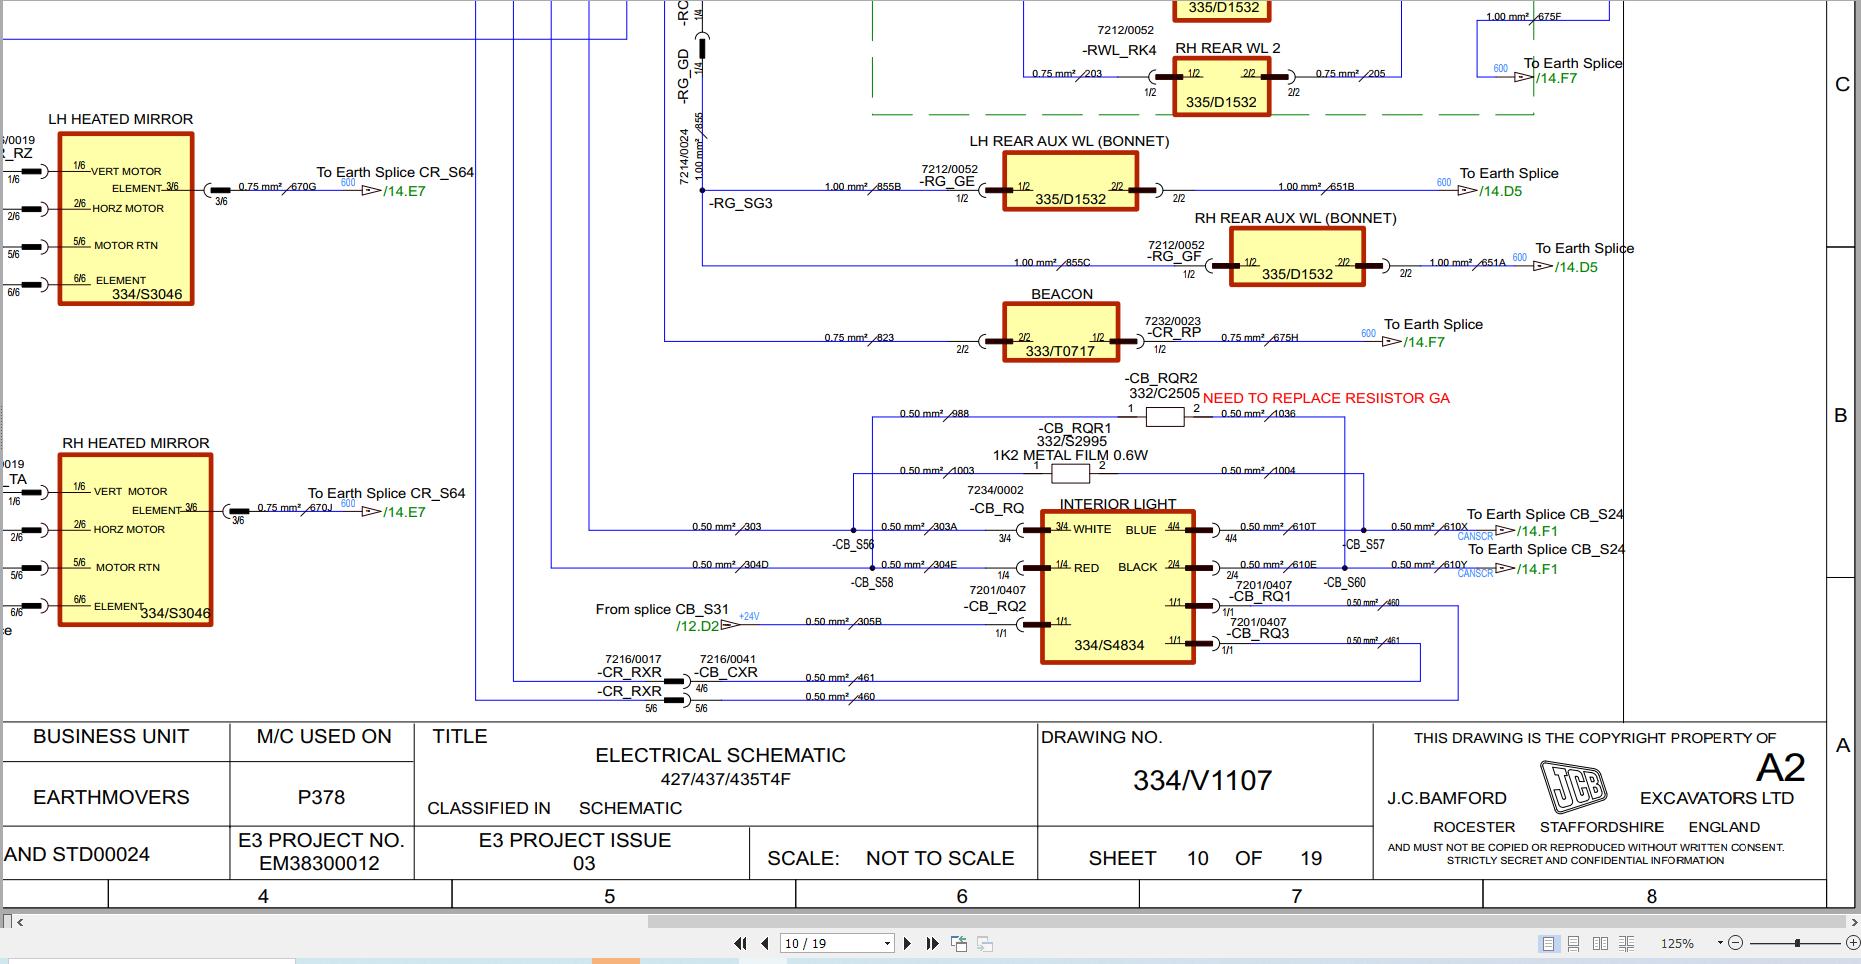Screen dimensions: 1861x964
Task: Zoom in with the plus icon
Action: [x=1854, y=943]
